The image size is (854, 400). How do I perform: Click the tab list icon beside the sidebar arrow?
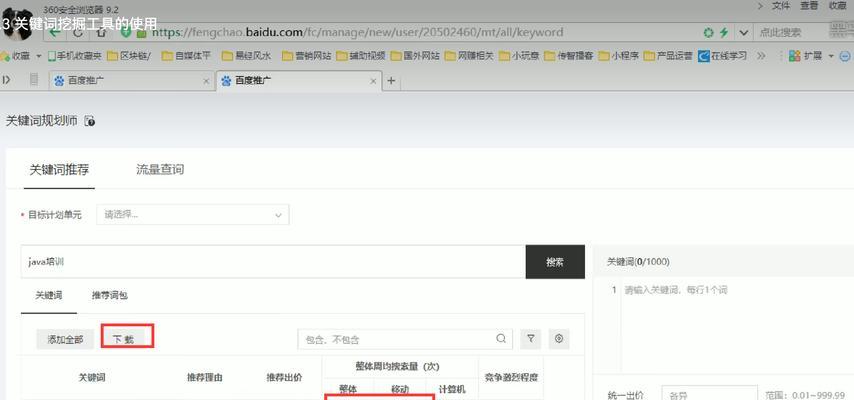pyautogui.click(x=34, y=80)
